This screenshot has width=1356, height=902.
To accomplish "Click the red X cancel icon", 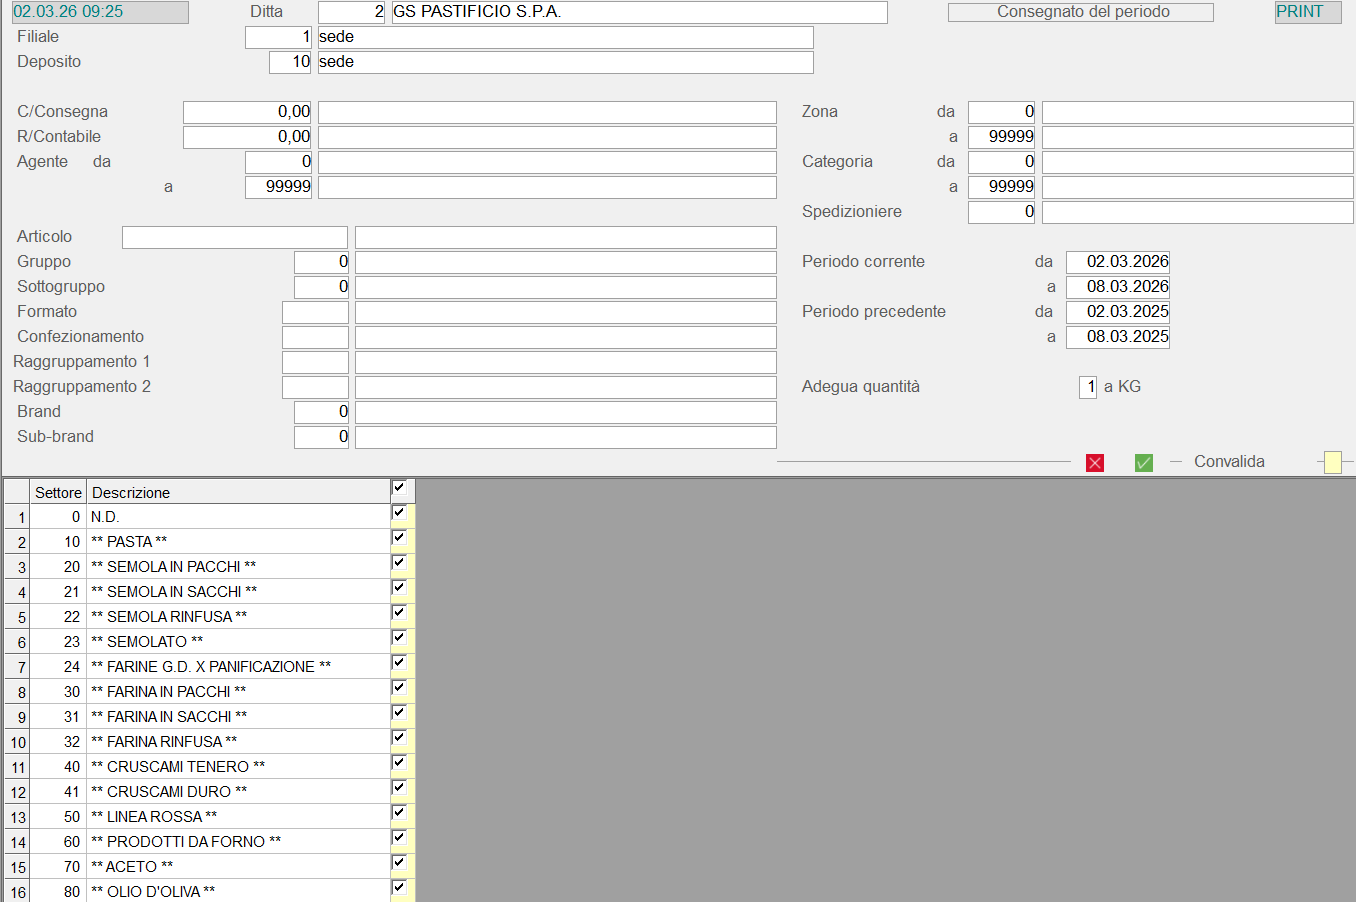I will pyautogui.click(x=1095, y=462).
